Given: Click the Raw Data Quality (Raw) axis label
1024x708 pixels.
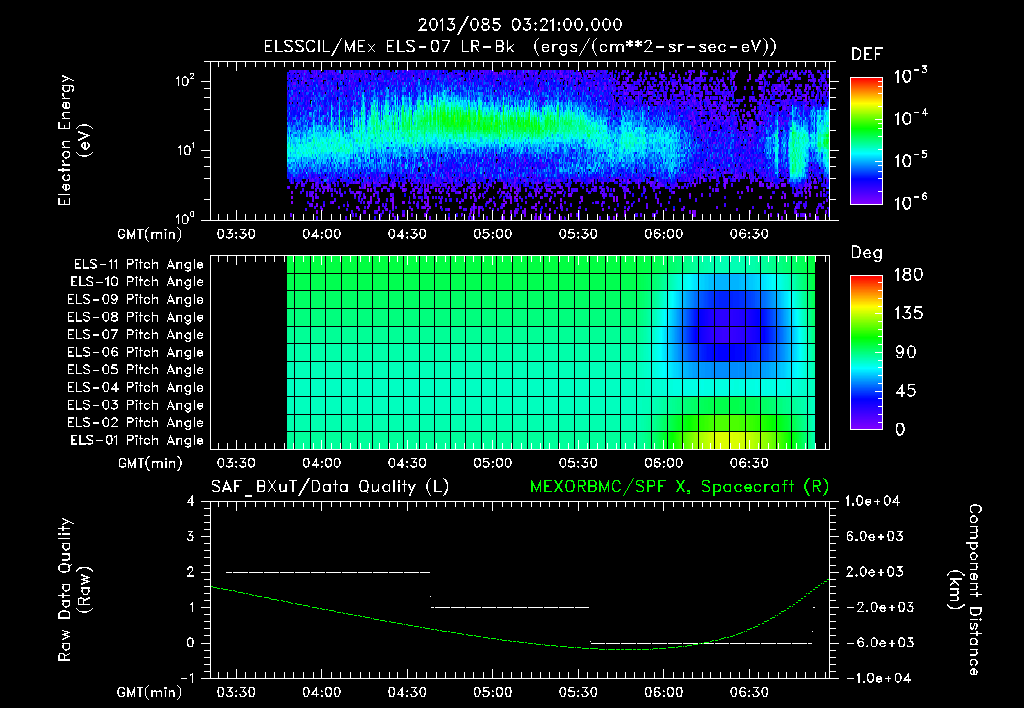Looking at the screenshot, I should (74, 589).
